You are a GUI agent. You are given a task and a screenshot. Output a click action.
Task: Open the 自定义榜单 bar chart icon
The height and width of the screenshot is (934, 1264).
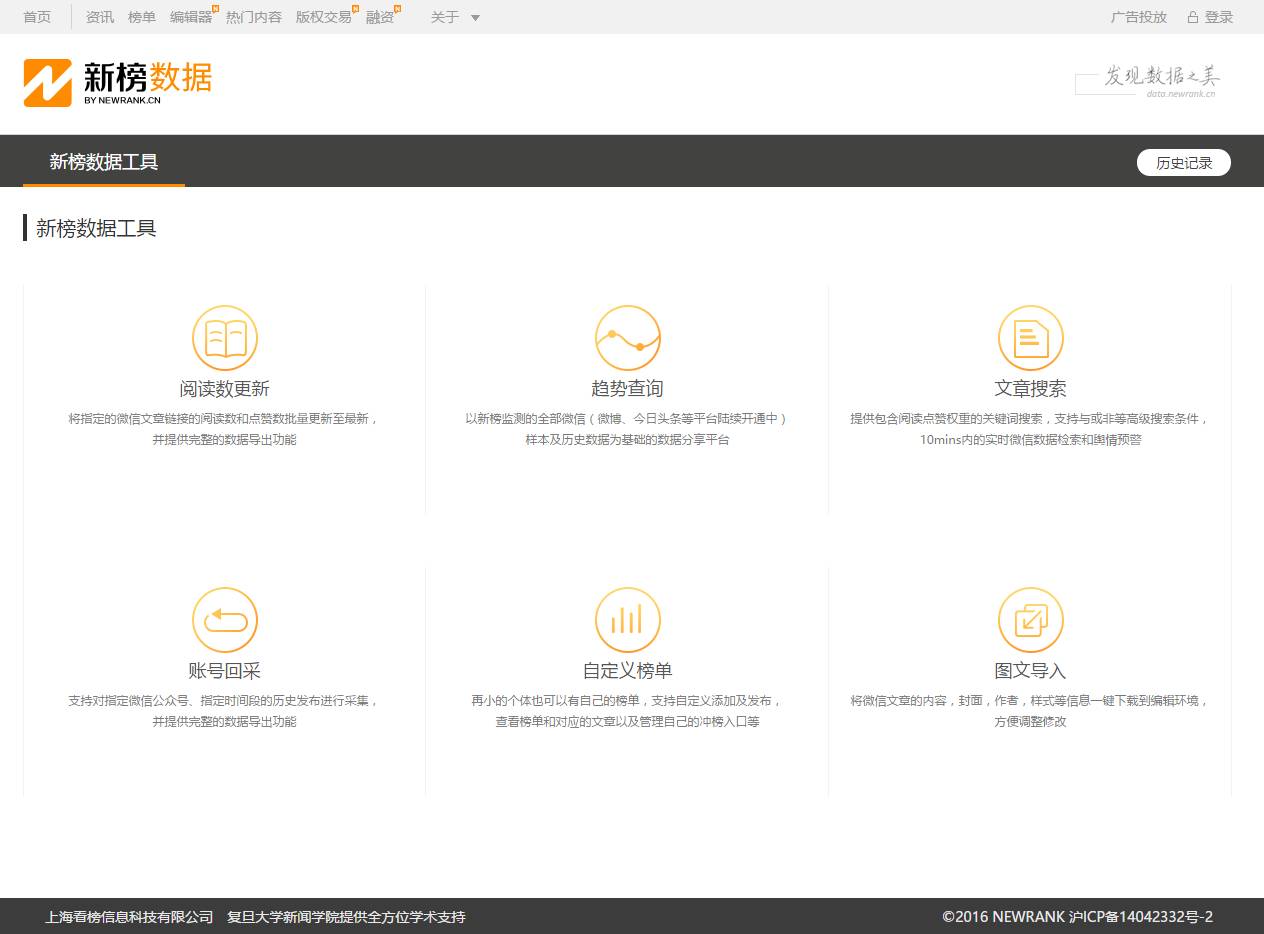[x=628, y=620]
